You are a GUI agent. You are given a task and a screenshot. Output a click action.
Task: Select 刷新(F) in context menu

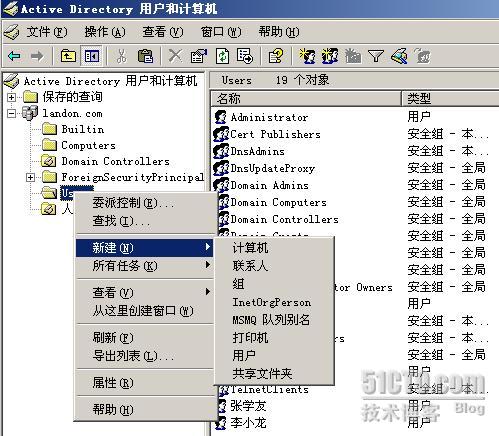145,338
